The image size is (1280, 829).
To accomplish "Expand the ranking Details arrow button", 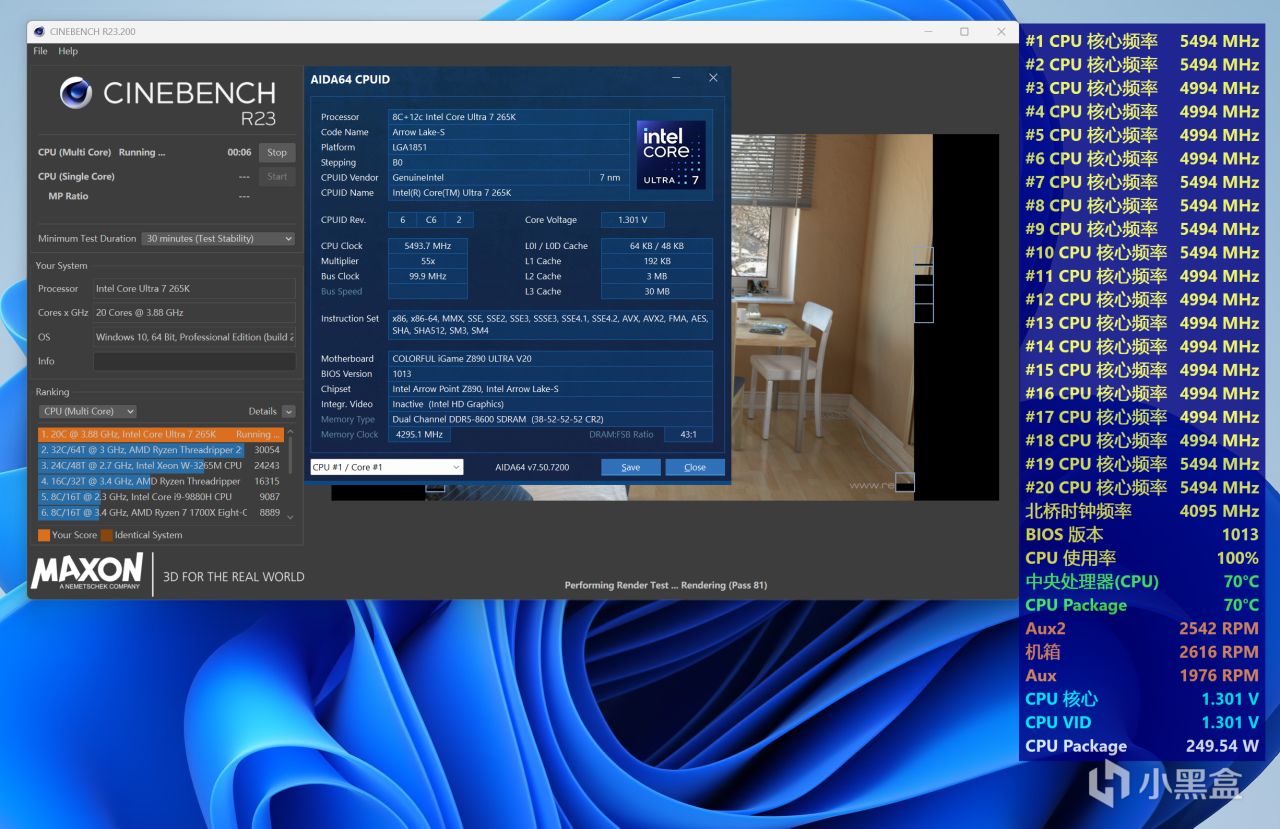I will click(x=289, y=411).
